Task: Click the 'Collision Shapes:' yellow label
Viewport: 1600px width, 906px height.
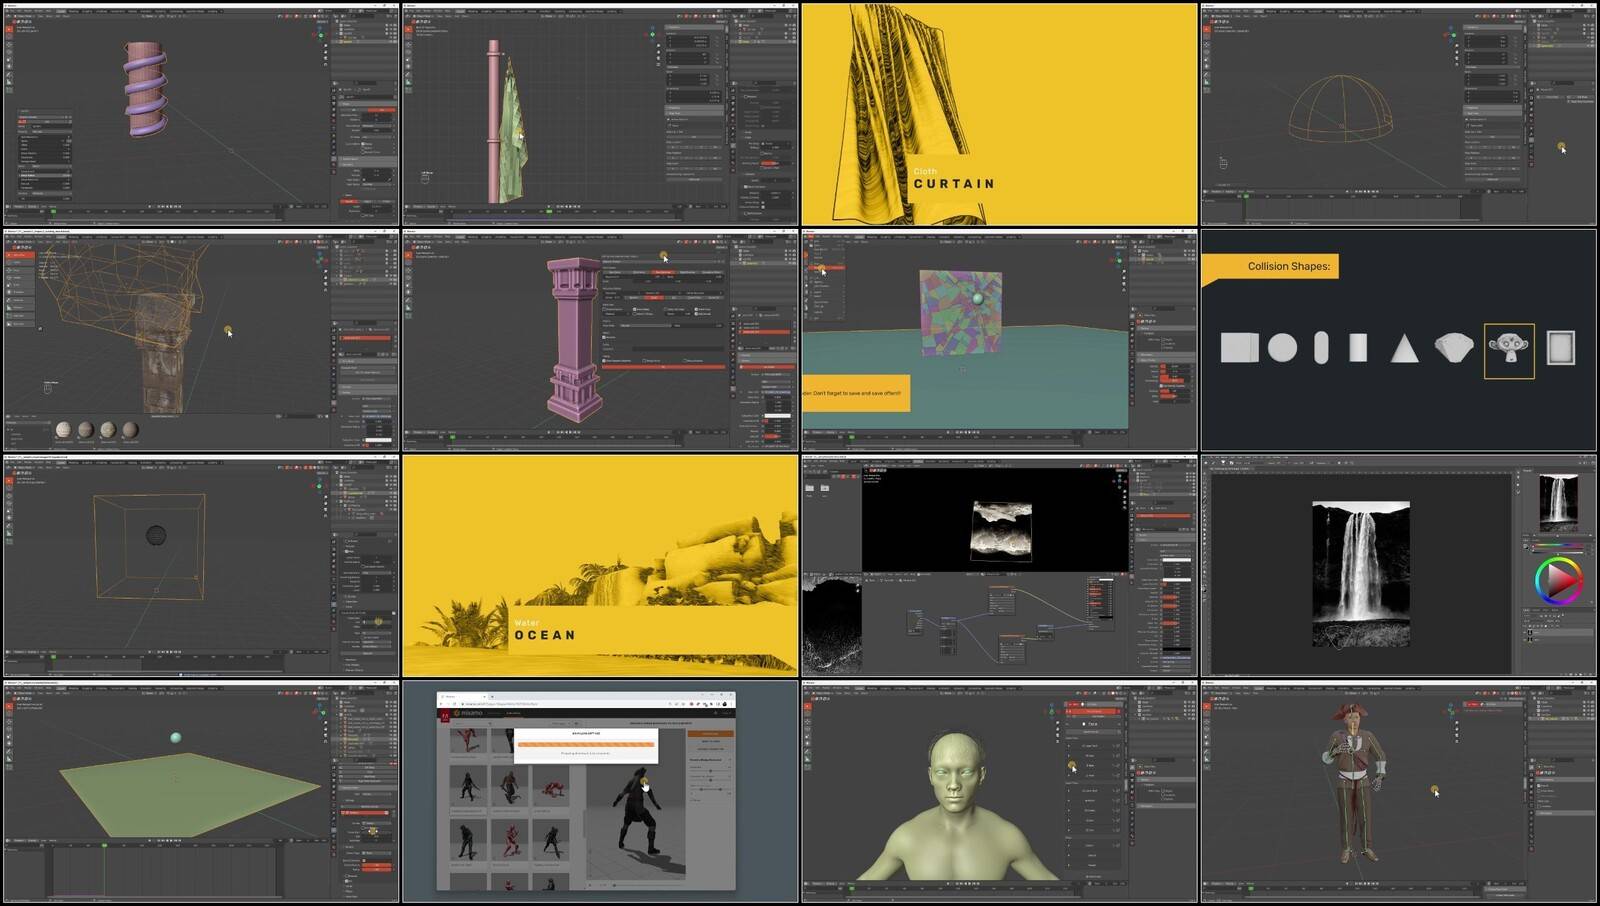Action: pyautogui.click(x=1288, y=266)
